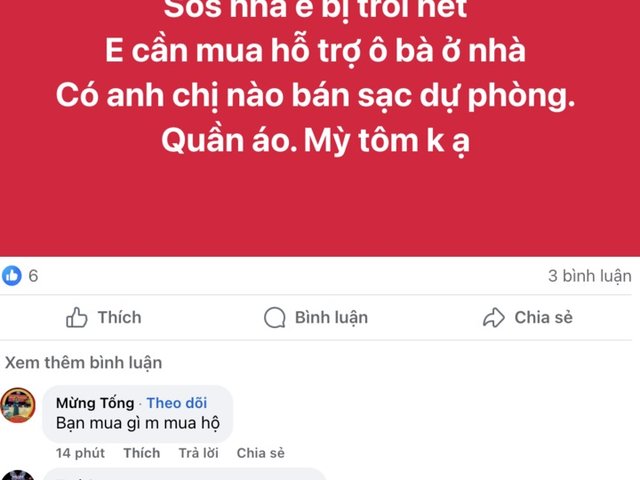Like Mừng Tống's comment with Thích
Image resolution: width=640 pixels, height=480 pixels.
tap(142, 453)
